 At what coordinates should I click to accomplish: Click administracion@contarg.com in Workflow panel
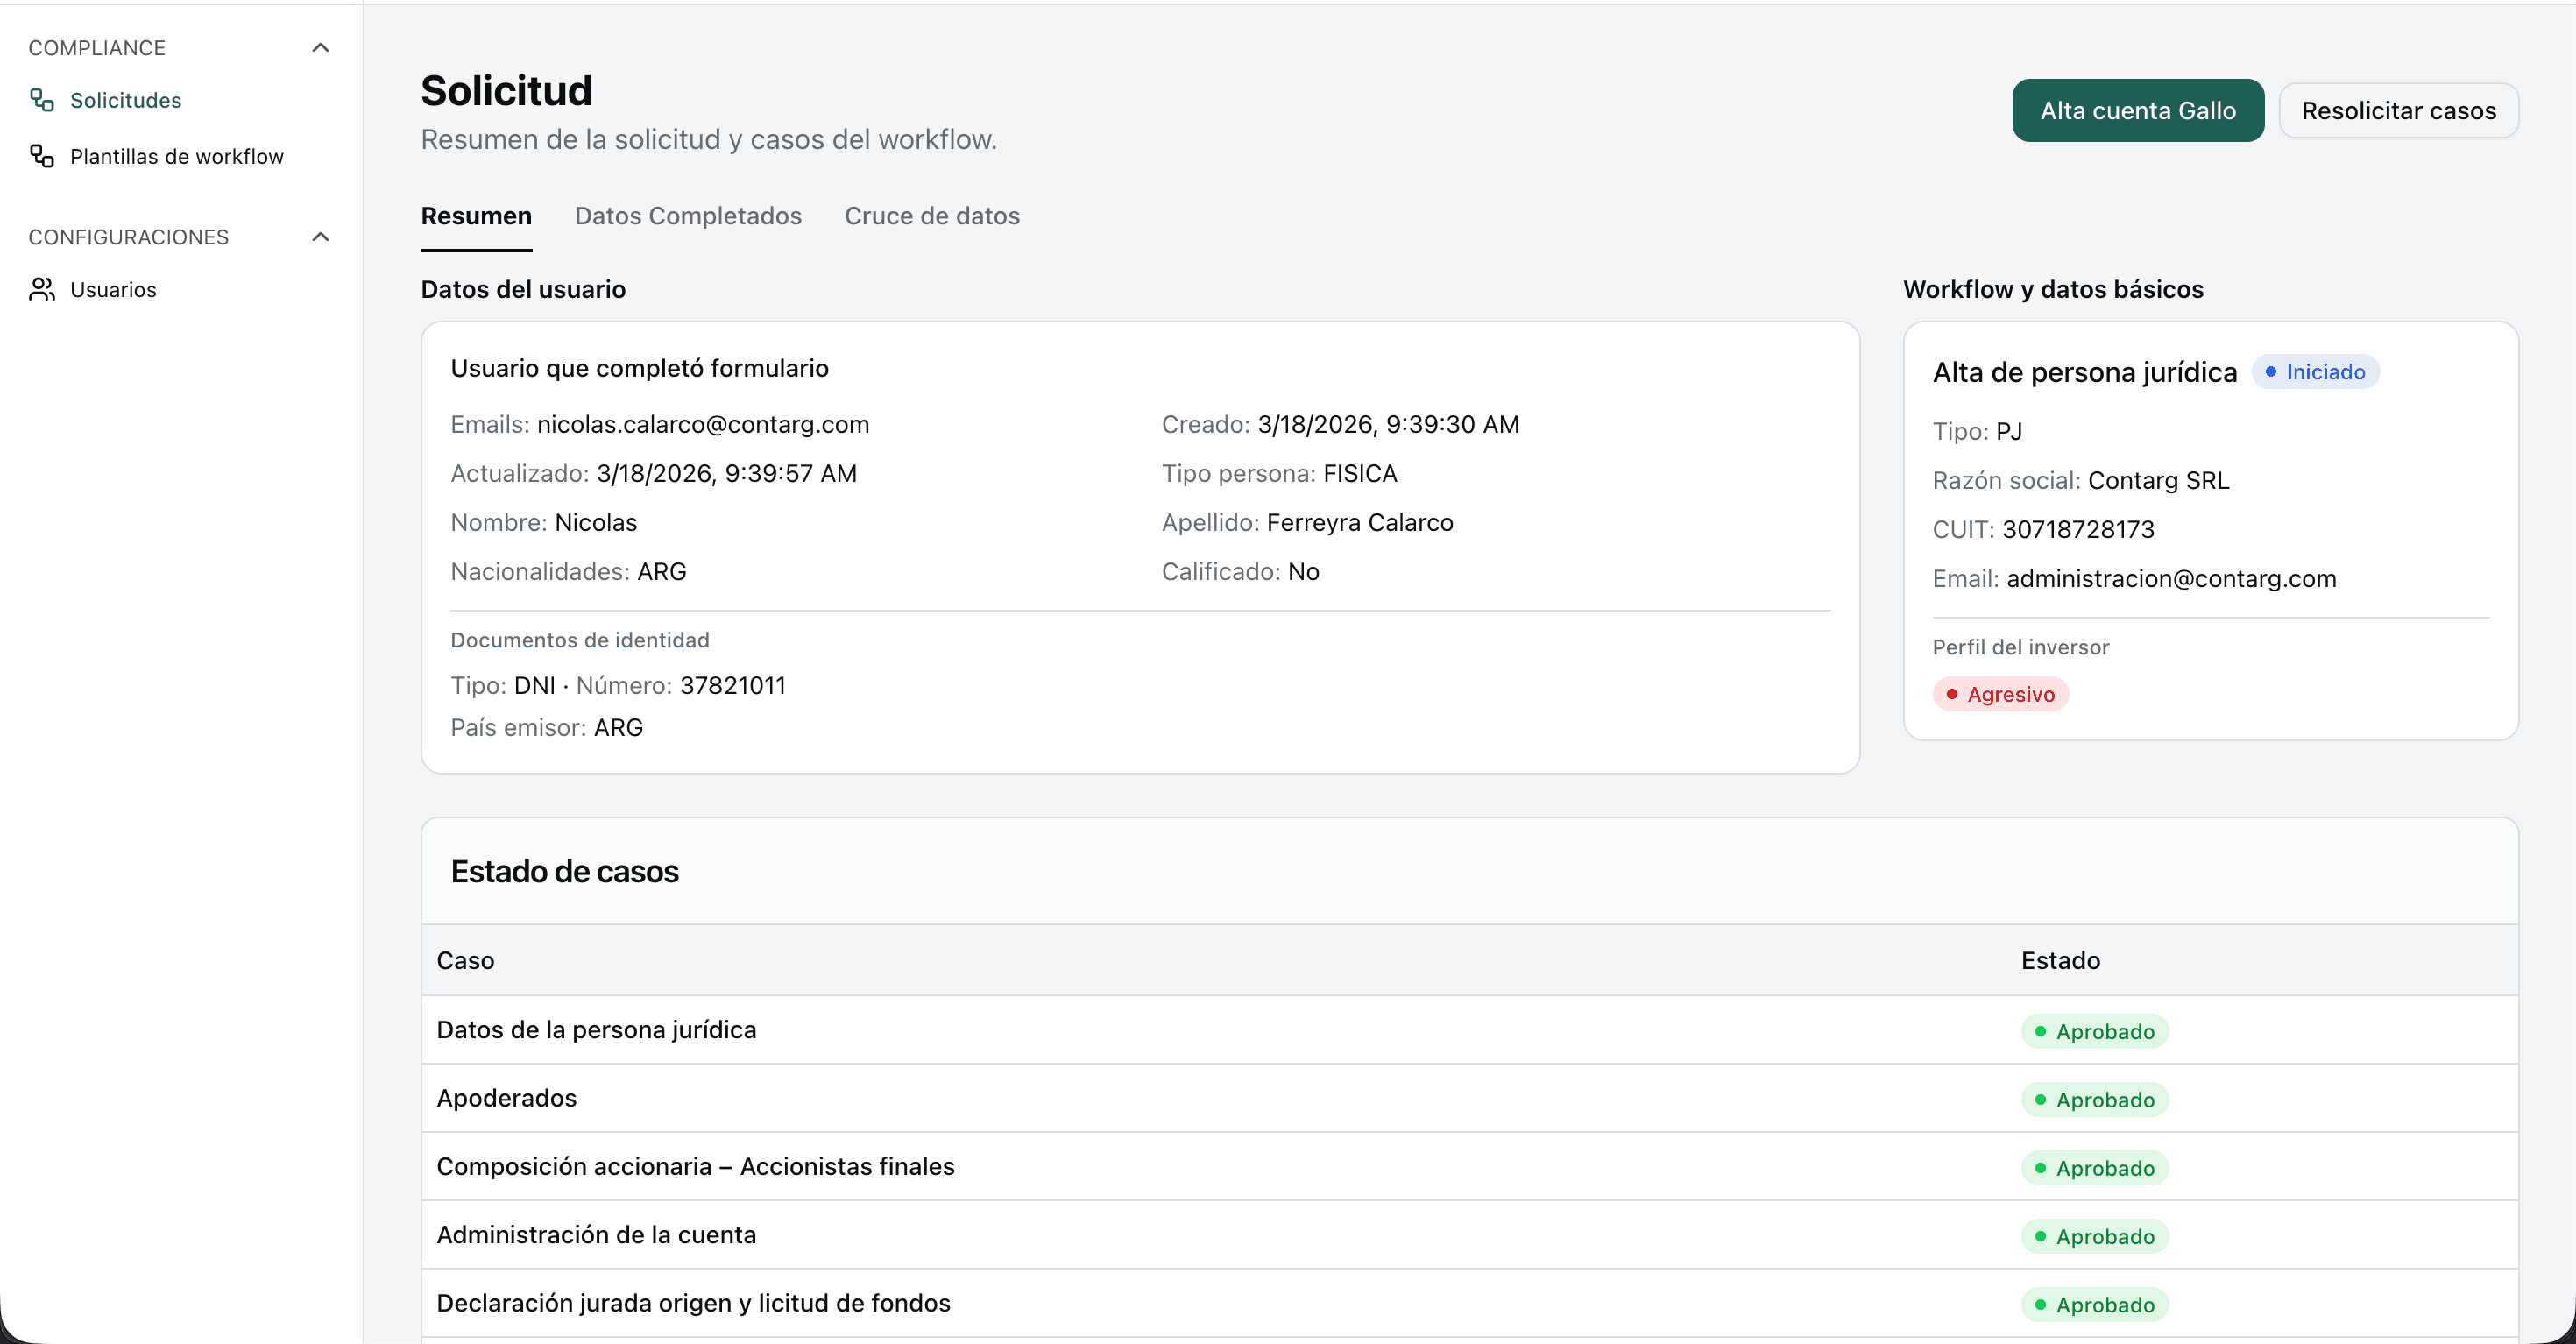tap(2172, 578)
